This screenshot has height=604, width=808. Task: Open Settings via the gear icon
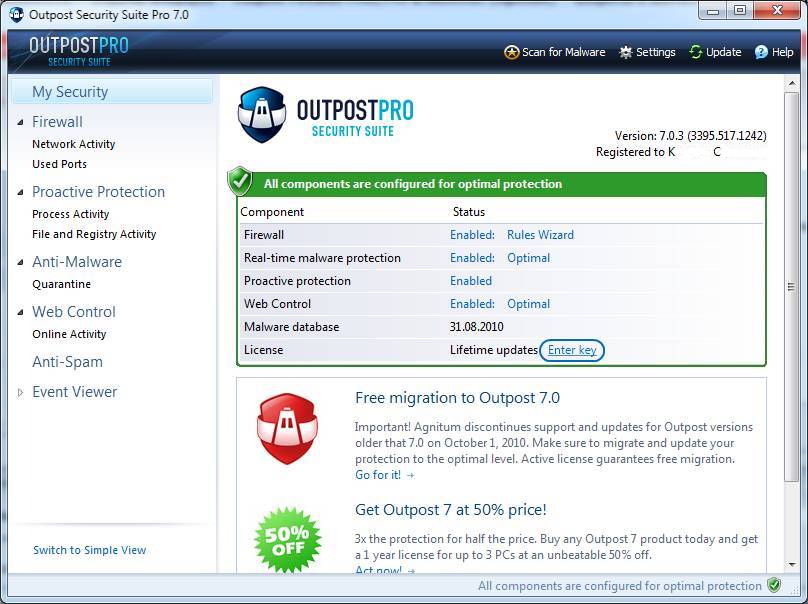pos(626,52)
